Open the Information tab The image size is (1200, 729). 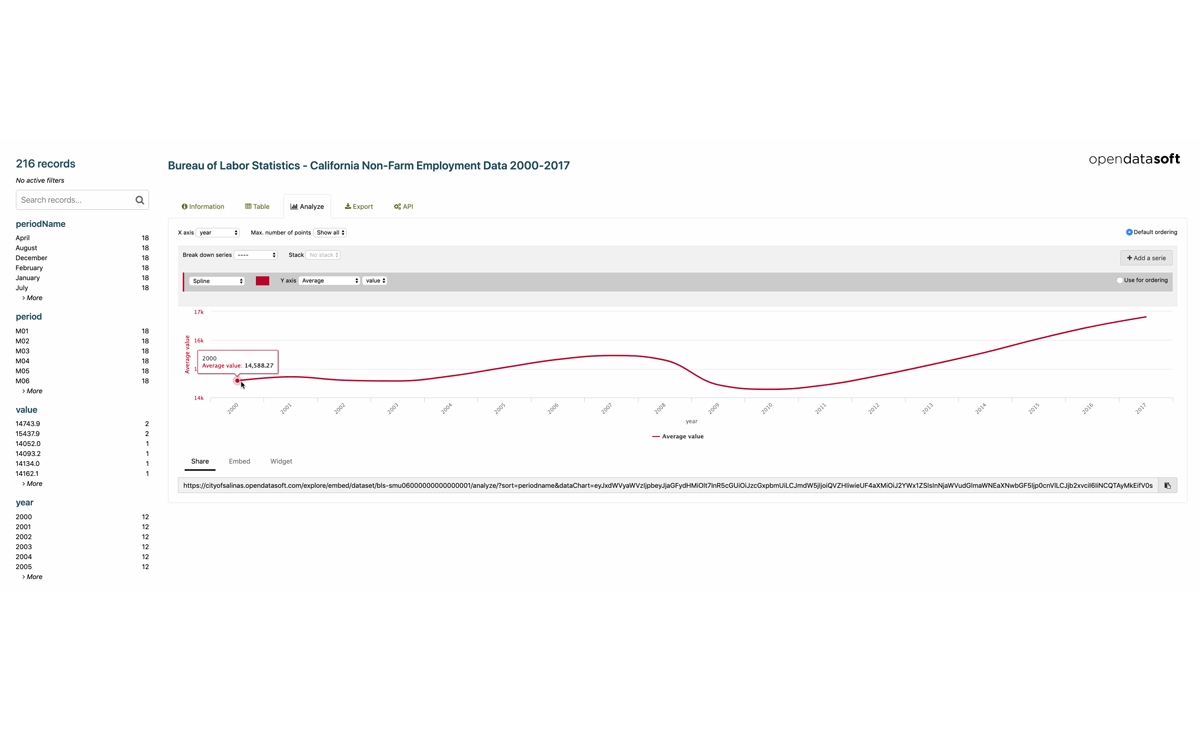203,207
